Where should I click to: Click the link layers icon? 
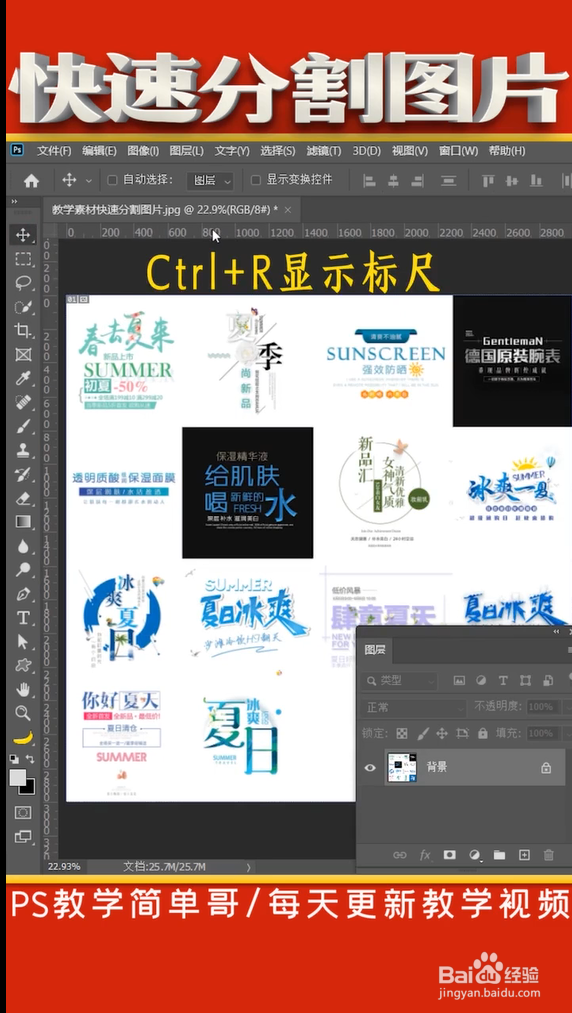coord(399,855)
